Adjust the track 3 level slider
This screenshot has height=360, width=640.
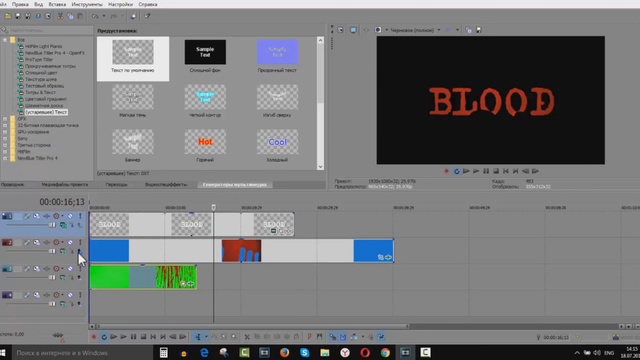click(x=52, y=278)
